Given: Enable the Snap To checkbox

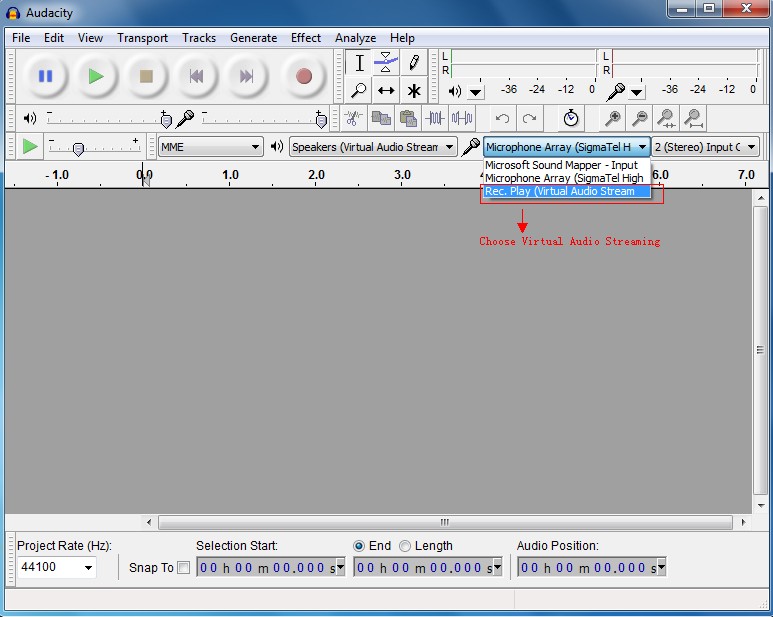Looking at the screenshot, I should pyautogui.click(x=183, y=568).
